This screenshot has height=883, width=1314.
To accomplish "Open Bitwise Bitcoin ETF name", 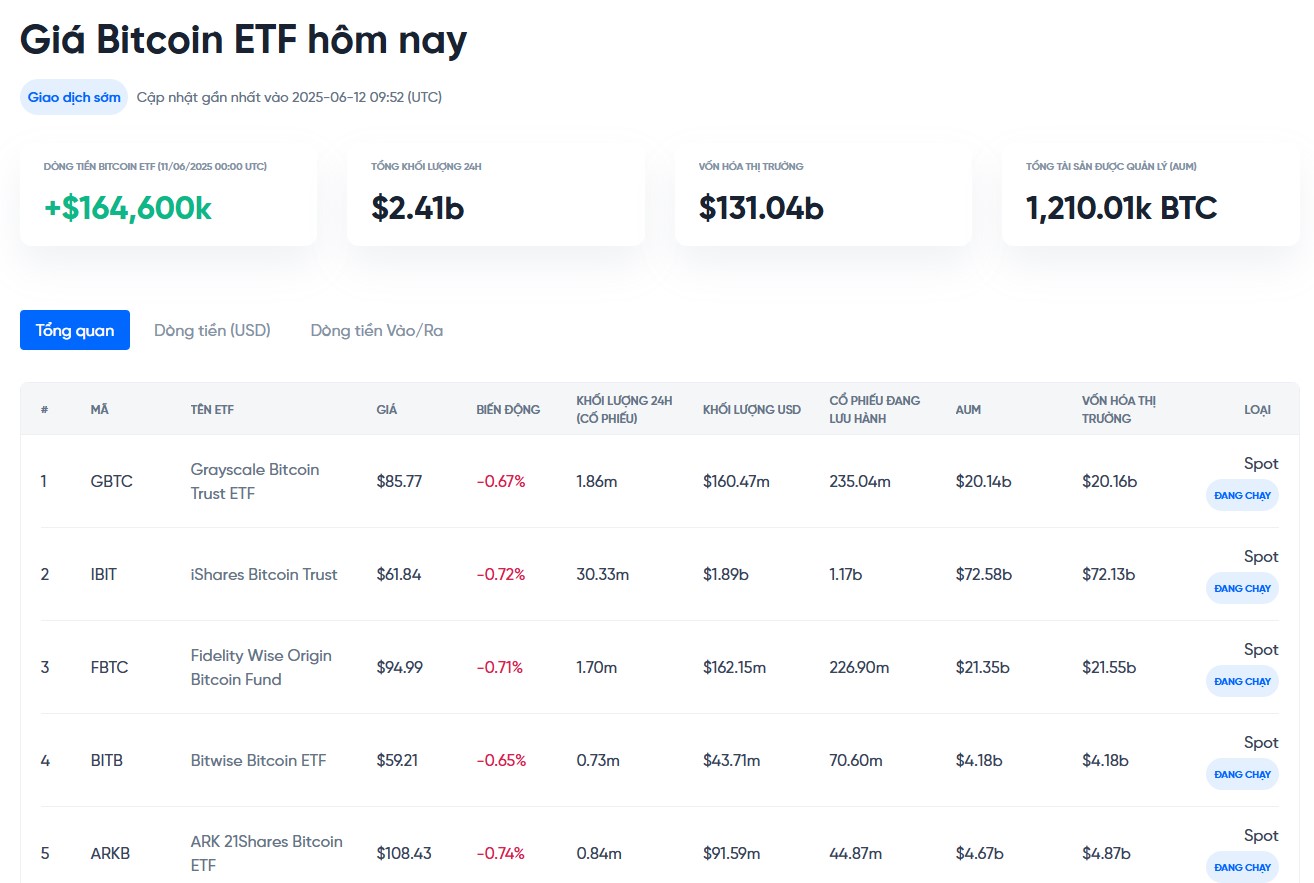I will 258,760.
